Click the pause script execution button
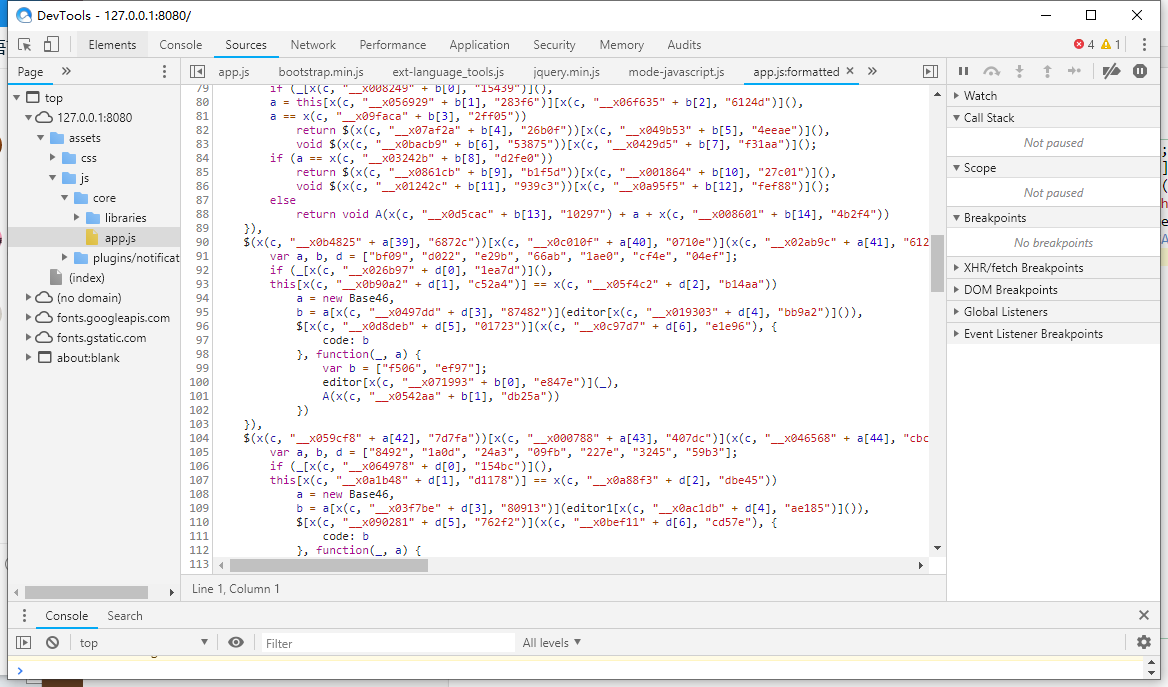Screen dimensions: 1168x687 [964, 71]
